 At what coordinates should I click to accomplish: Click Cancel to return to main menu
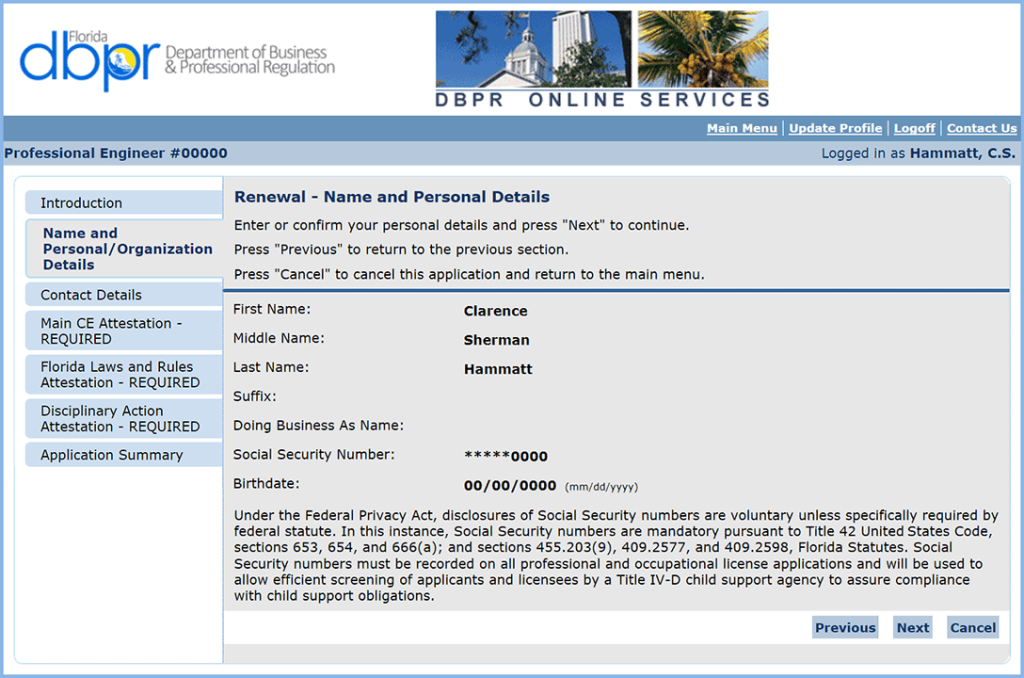tap(972, 627)
